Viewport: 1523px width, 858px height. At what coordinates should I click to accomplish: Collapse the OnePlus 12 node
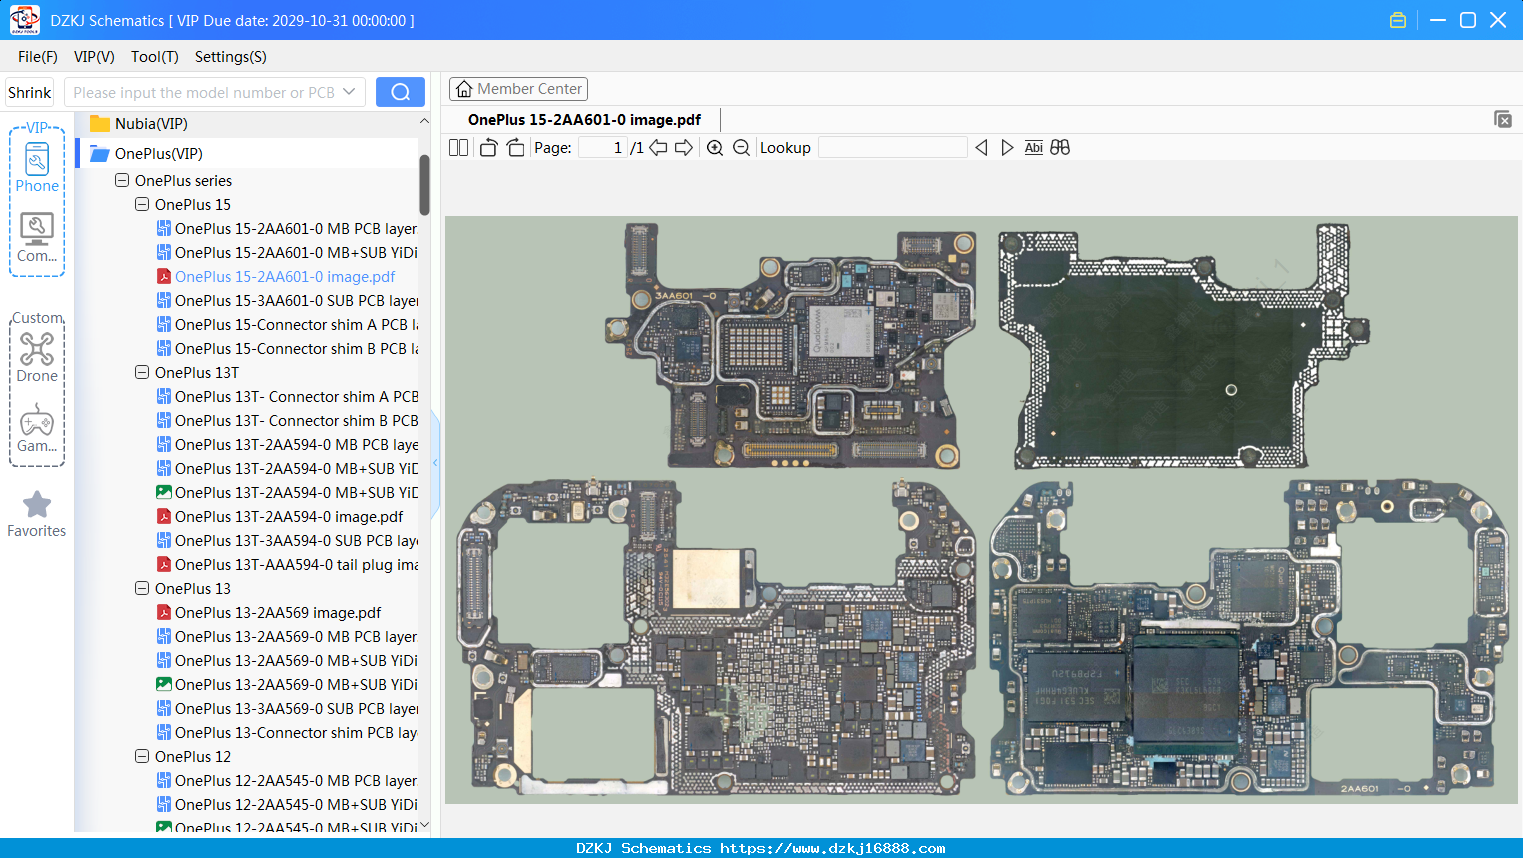click(142, 757)
